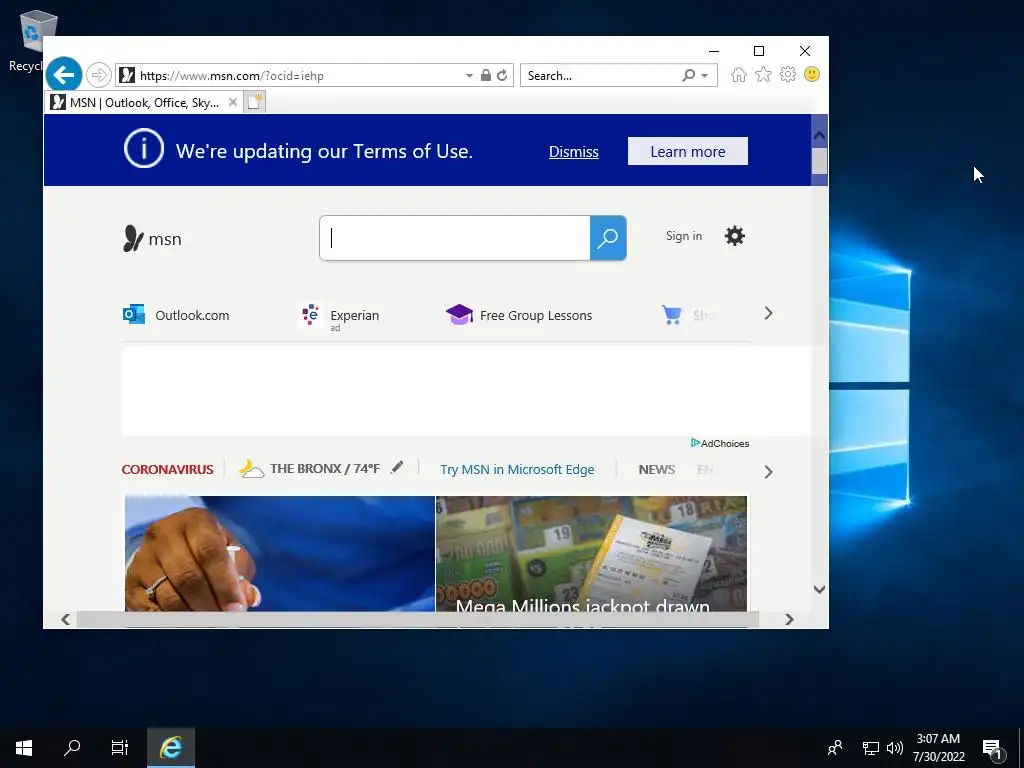Image resolution: width=1024 pixels, height=768 pixels.
Task: Click the msn butterfly logo
Action: pos(152,239)
